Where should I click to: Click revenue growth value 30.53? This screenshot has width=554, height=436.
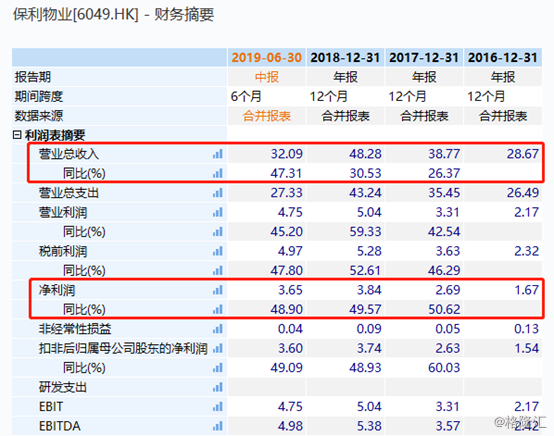click(365, 173)
